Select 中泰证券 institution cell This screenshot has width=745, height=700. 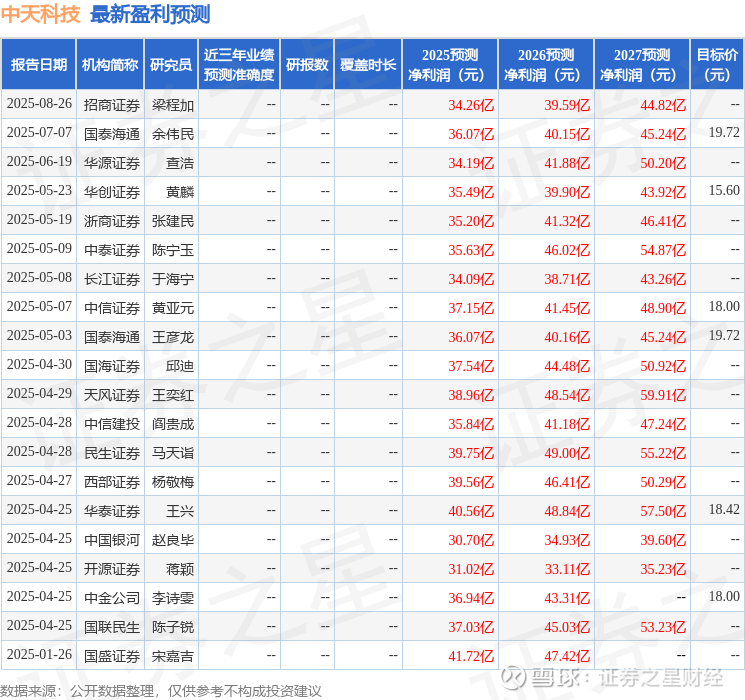point(112,250)
